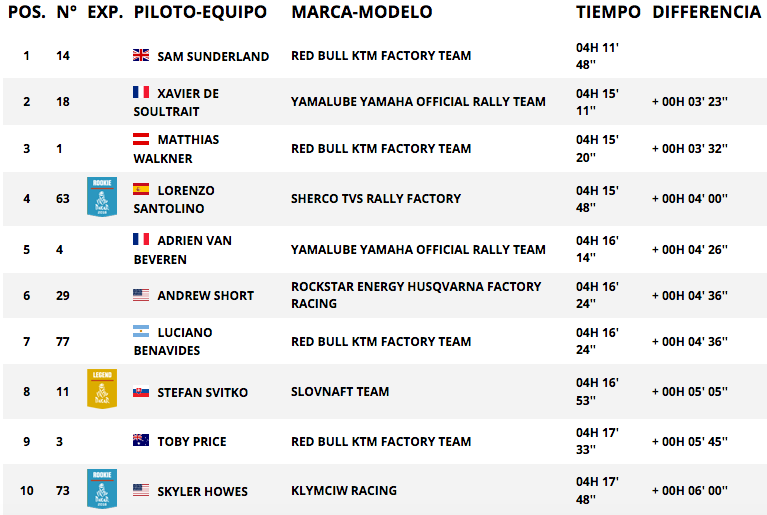Open rider Sam Sunderland's name

click(x=213, y=57)
